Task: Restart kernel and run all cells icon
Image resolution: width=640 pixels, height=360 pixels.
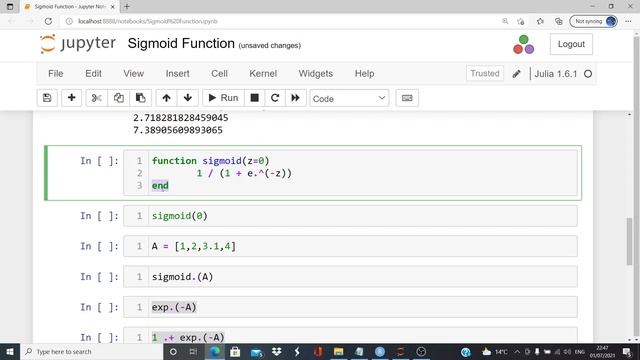Action: [x=296, y=98]
